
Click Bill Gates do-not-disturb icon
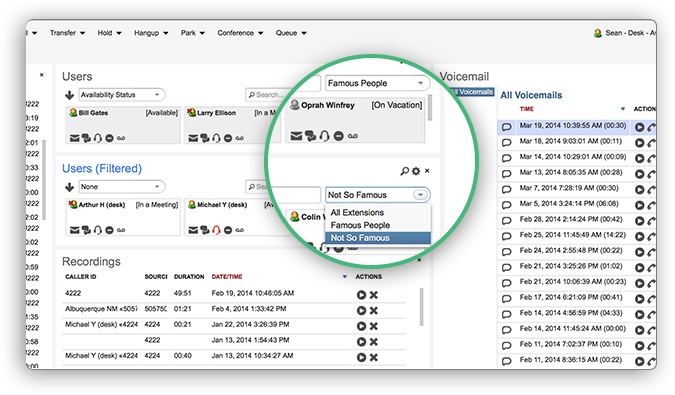(109, 138)
